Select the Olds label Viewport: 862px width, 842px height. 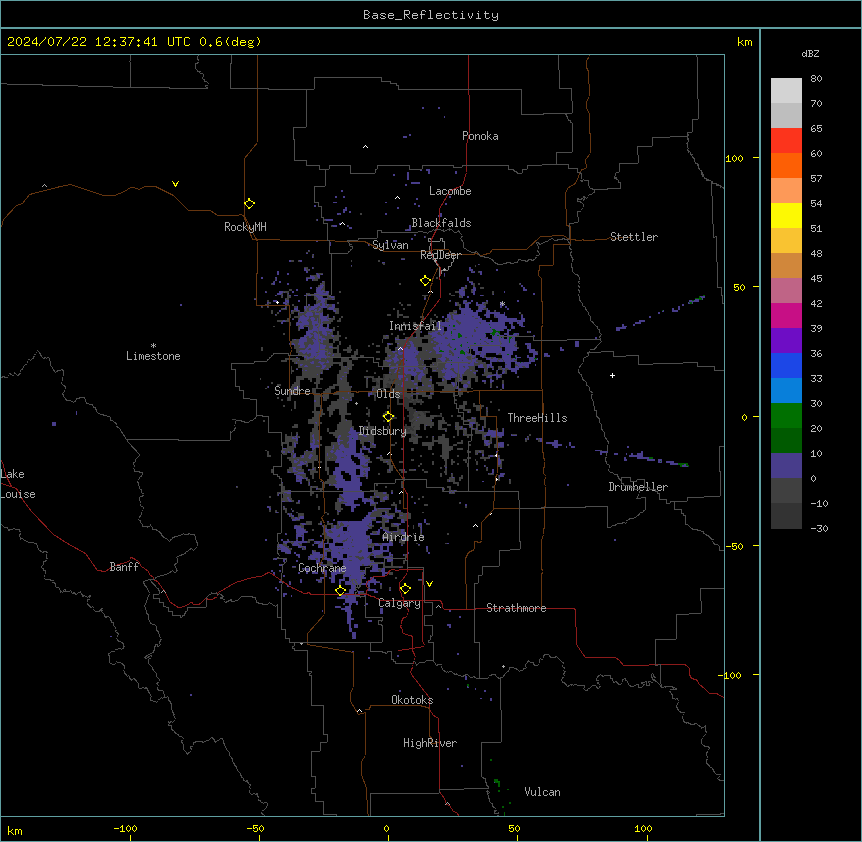pyautogui.click(x=388, y=394)
